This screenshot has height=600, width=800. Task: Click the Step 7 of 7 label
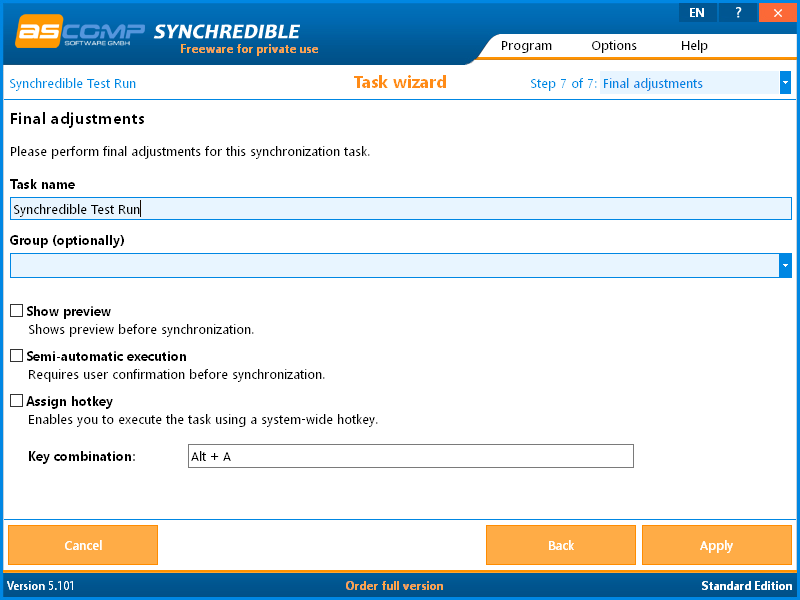563,83
